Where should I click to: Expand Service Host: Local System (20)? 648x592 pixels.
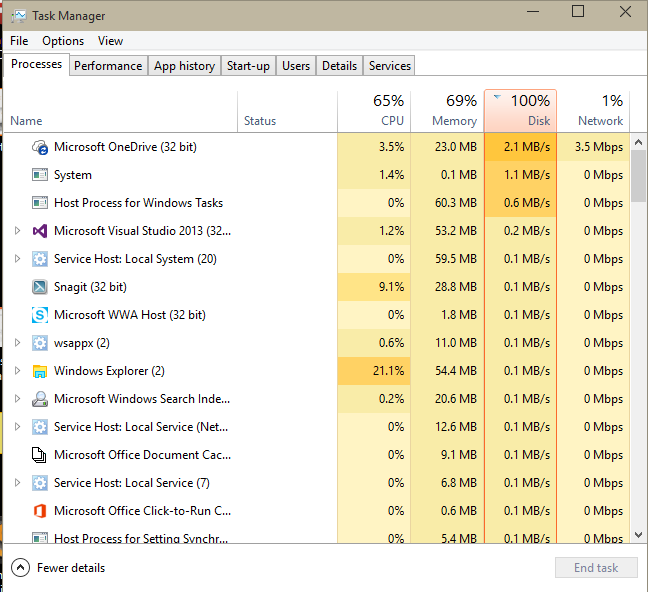(x=17, y=259)
